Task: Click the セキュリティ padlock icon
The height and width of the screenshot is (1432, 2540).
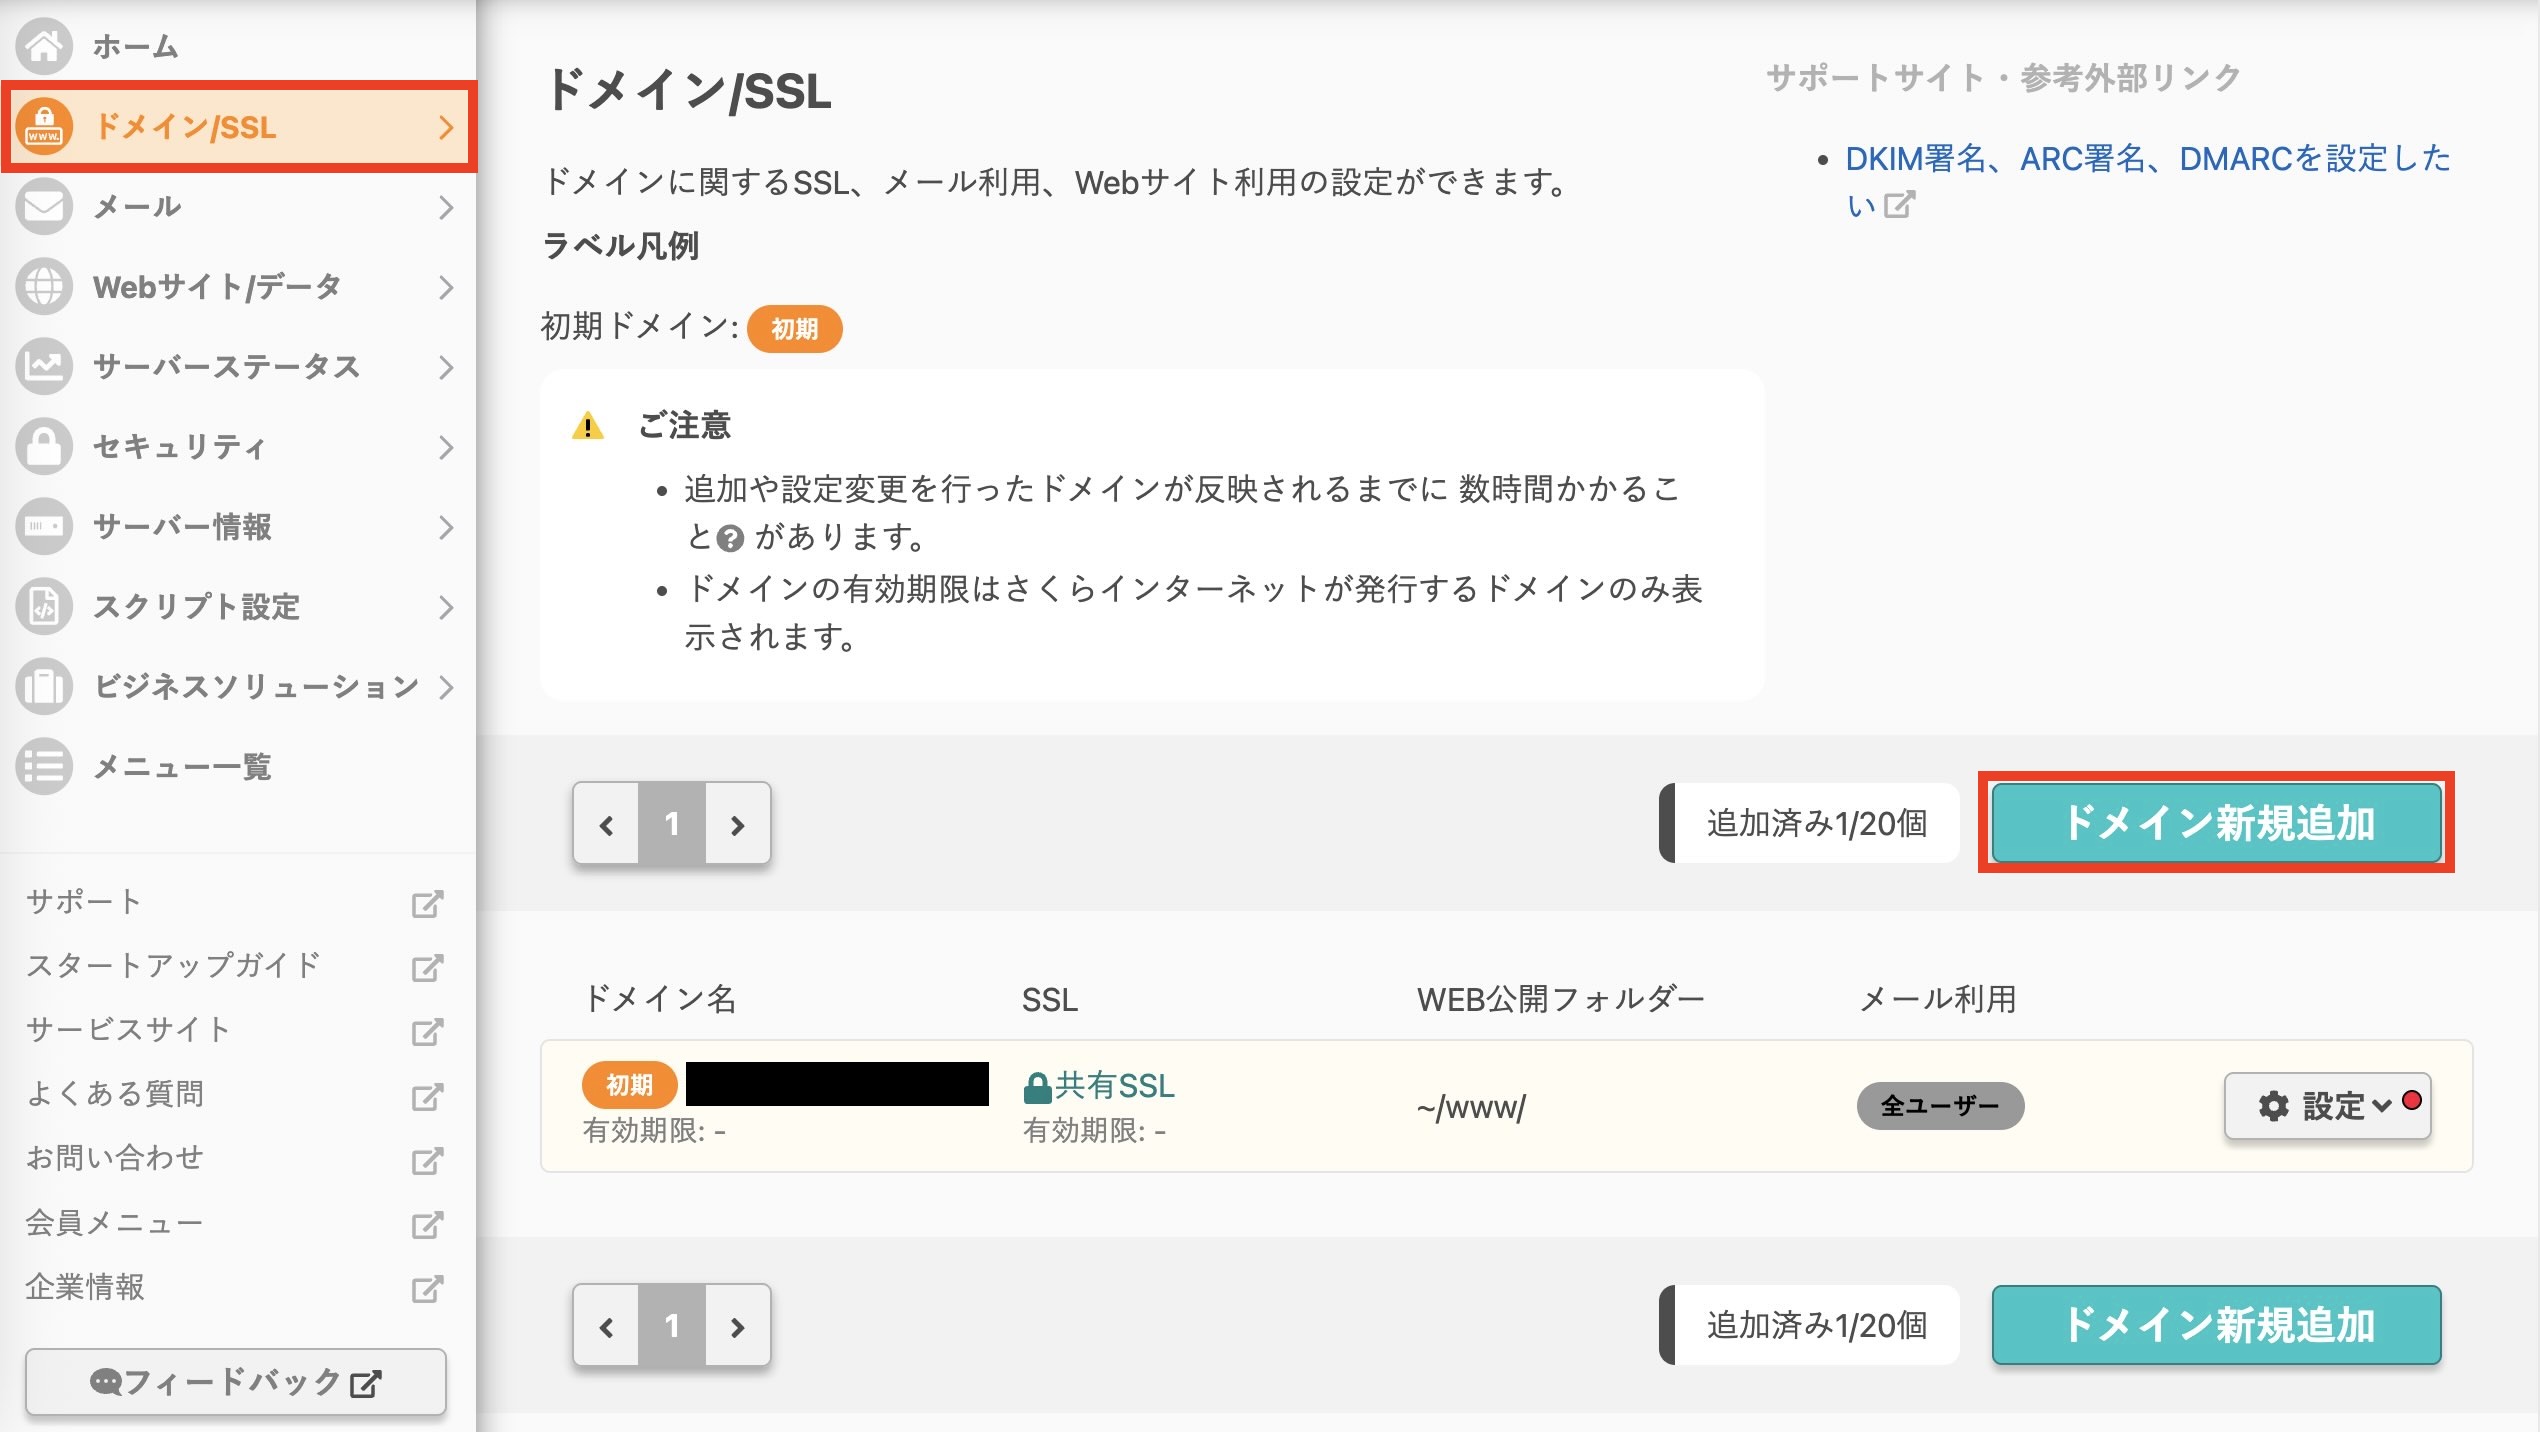Action: [44, 446]
